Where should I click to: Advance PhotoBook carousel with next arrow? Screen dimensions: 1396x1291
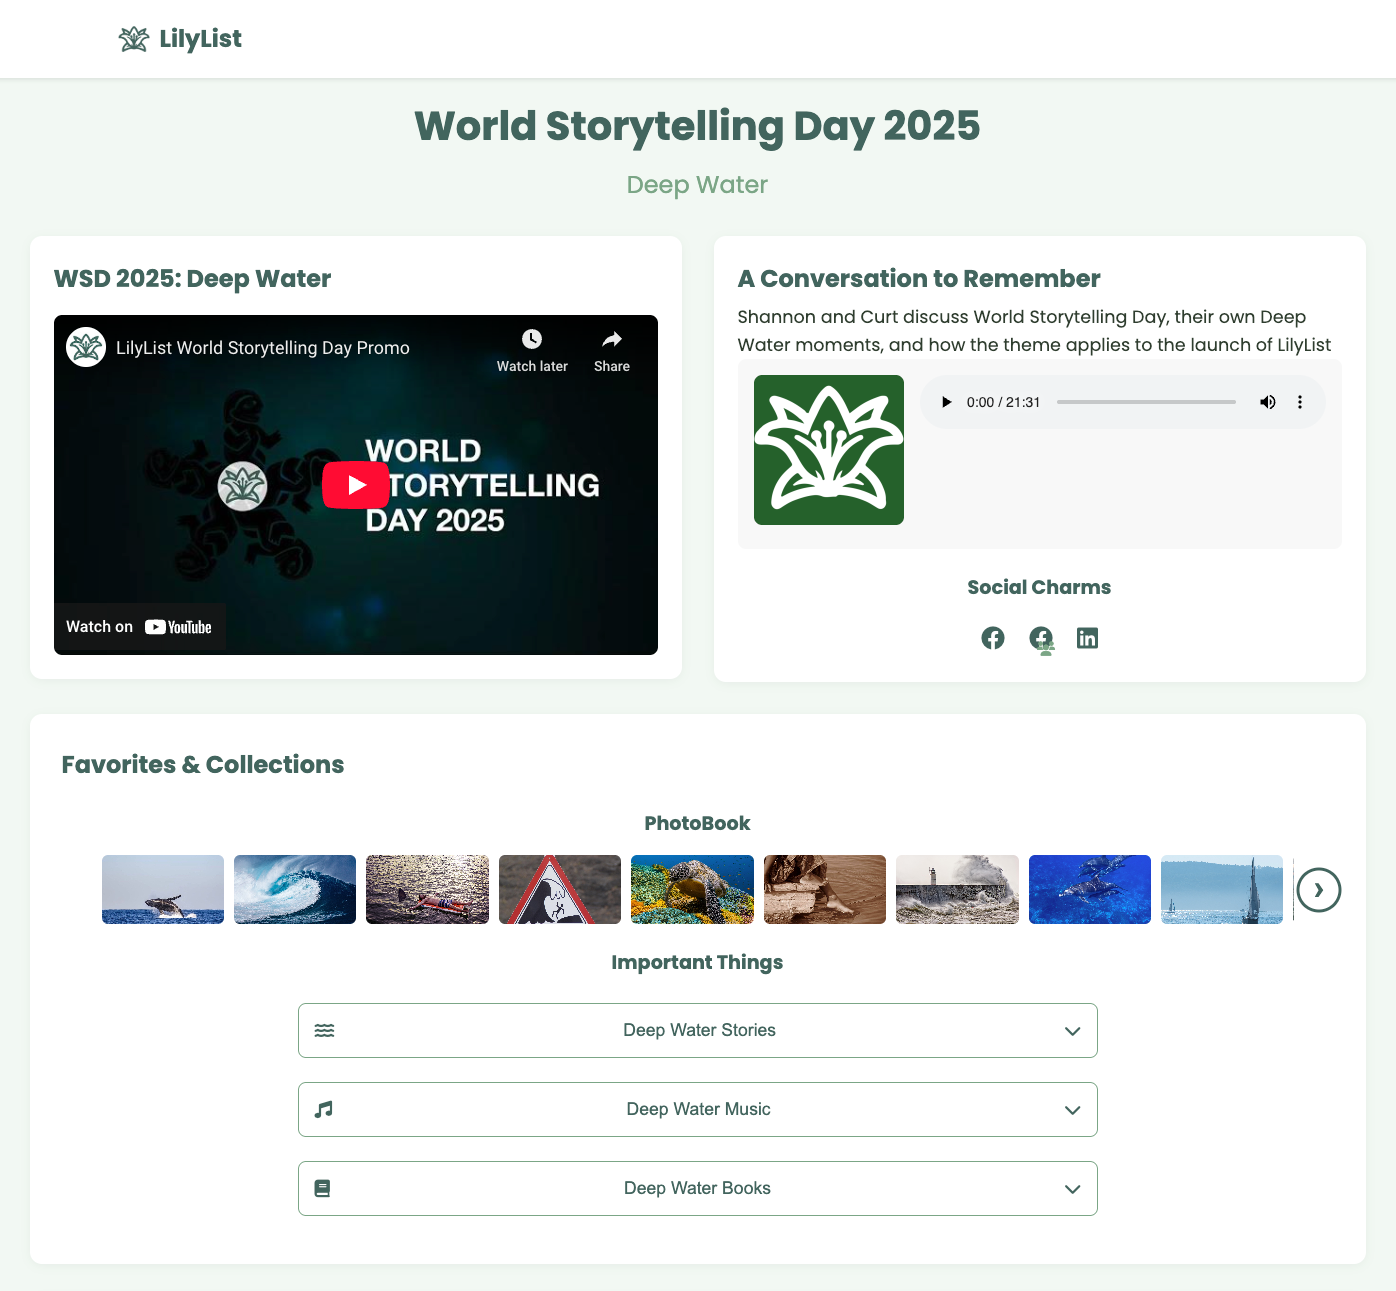pos(1318,890)
